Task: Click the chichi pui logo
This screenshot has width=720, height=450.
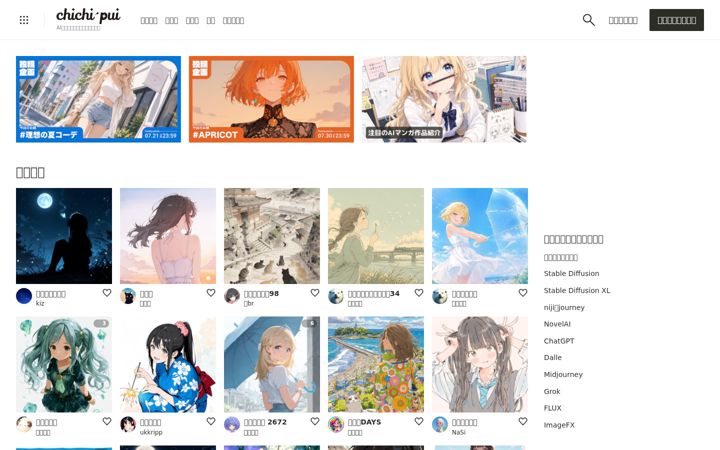Action: point(88,16)
